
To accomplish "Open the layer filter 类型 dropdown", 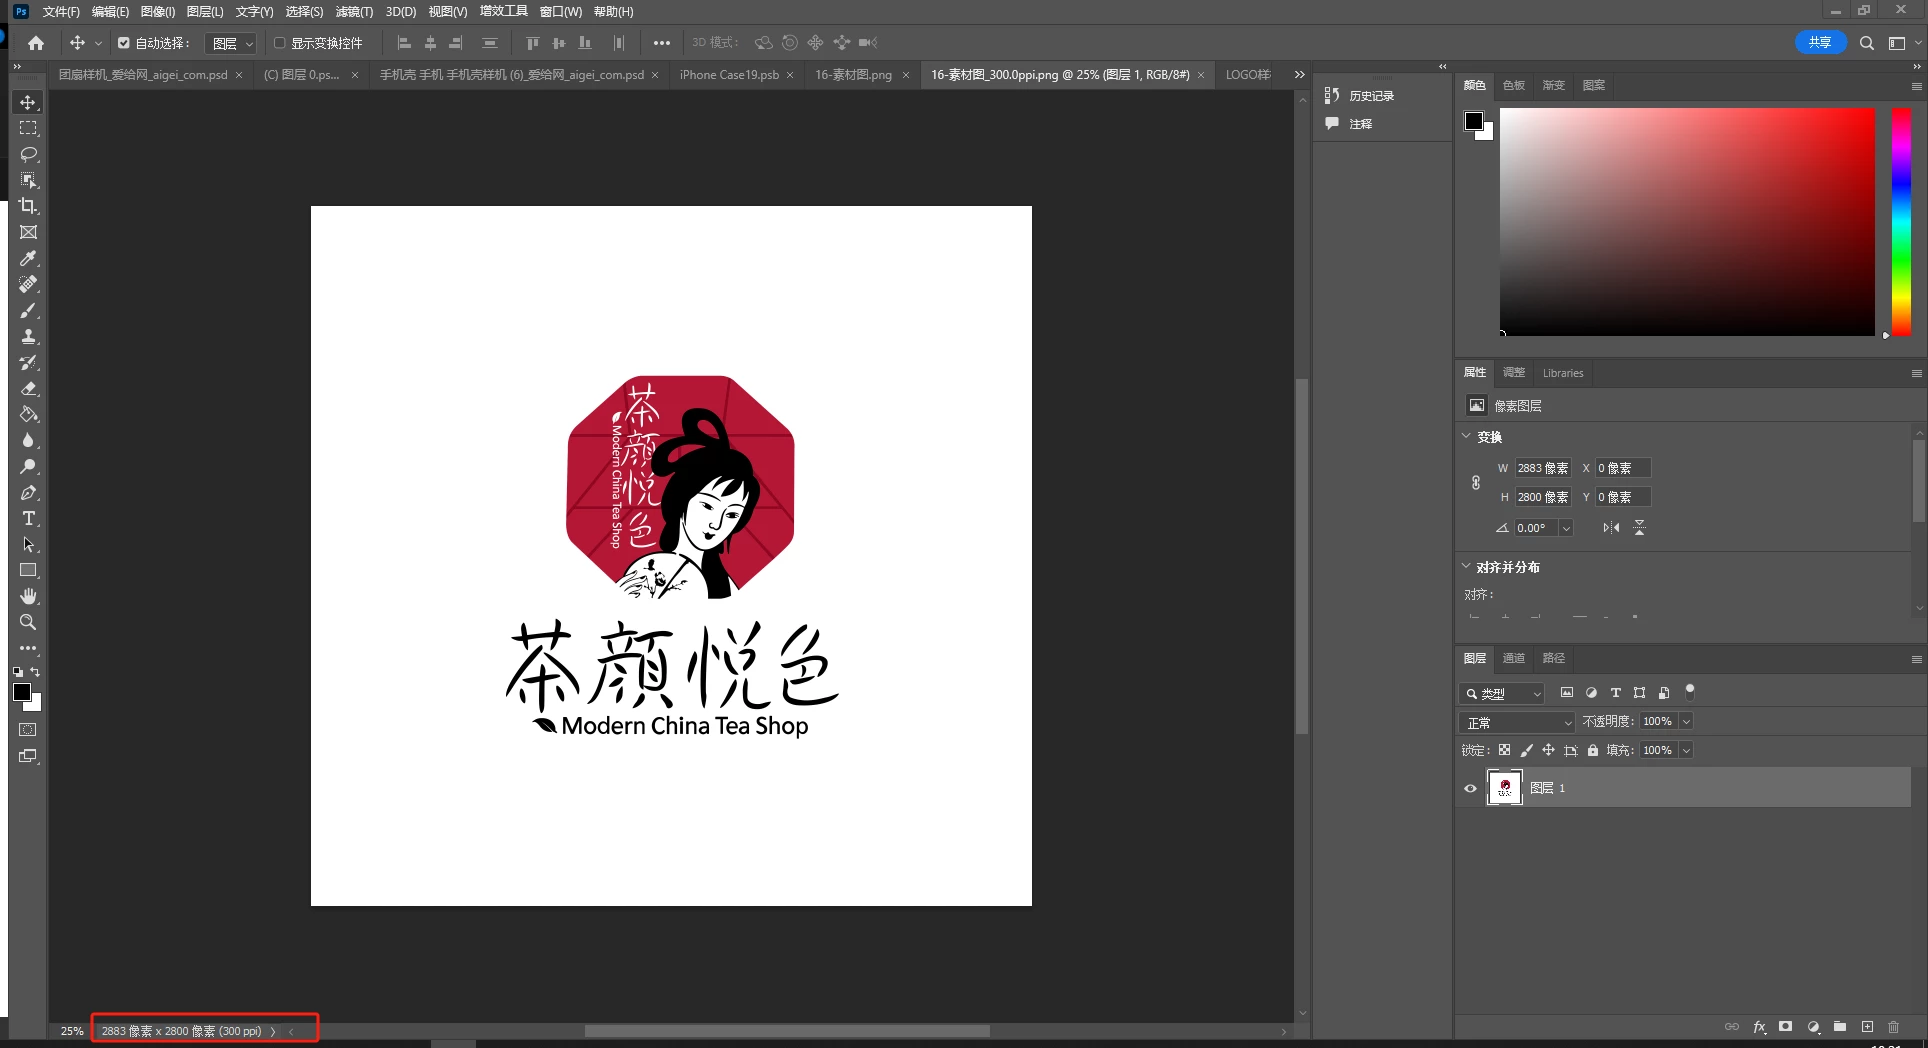I will [1502, 693].
